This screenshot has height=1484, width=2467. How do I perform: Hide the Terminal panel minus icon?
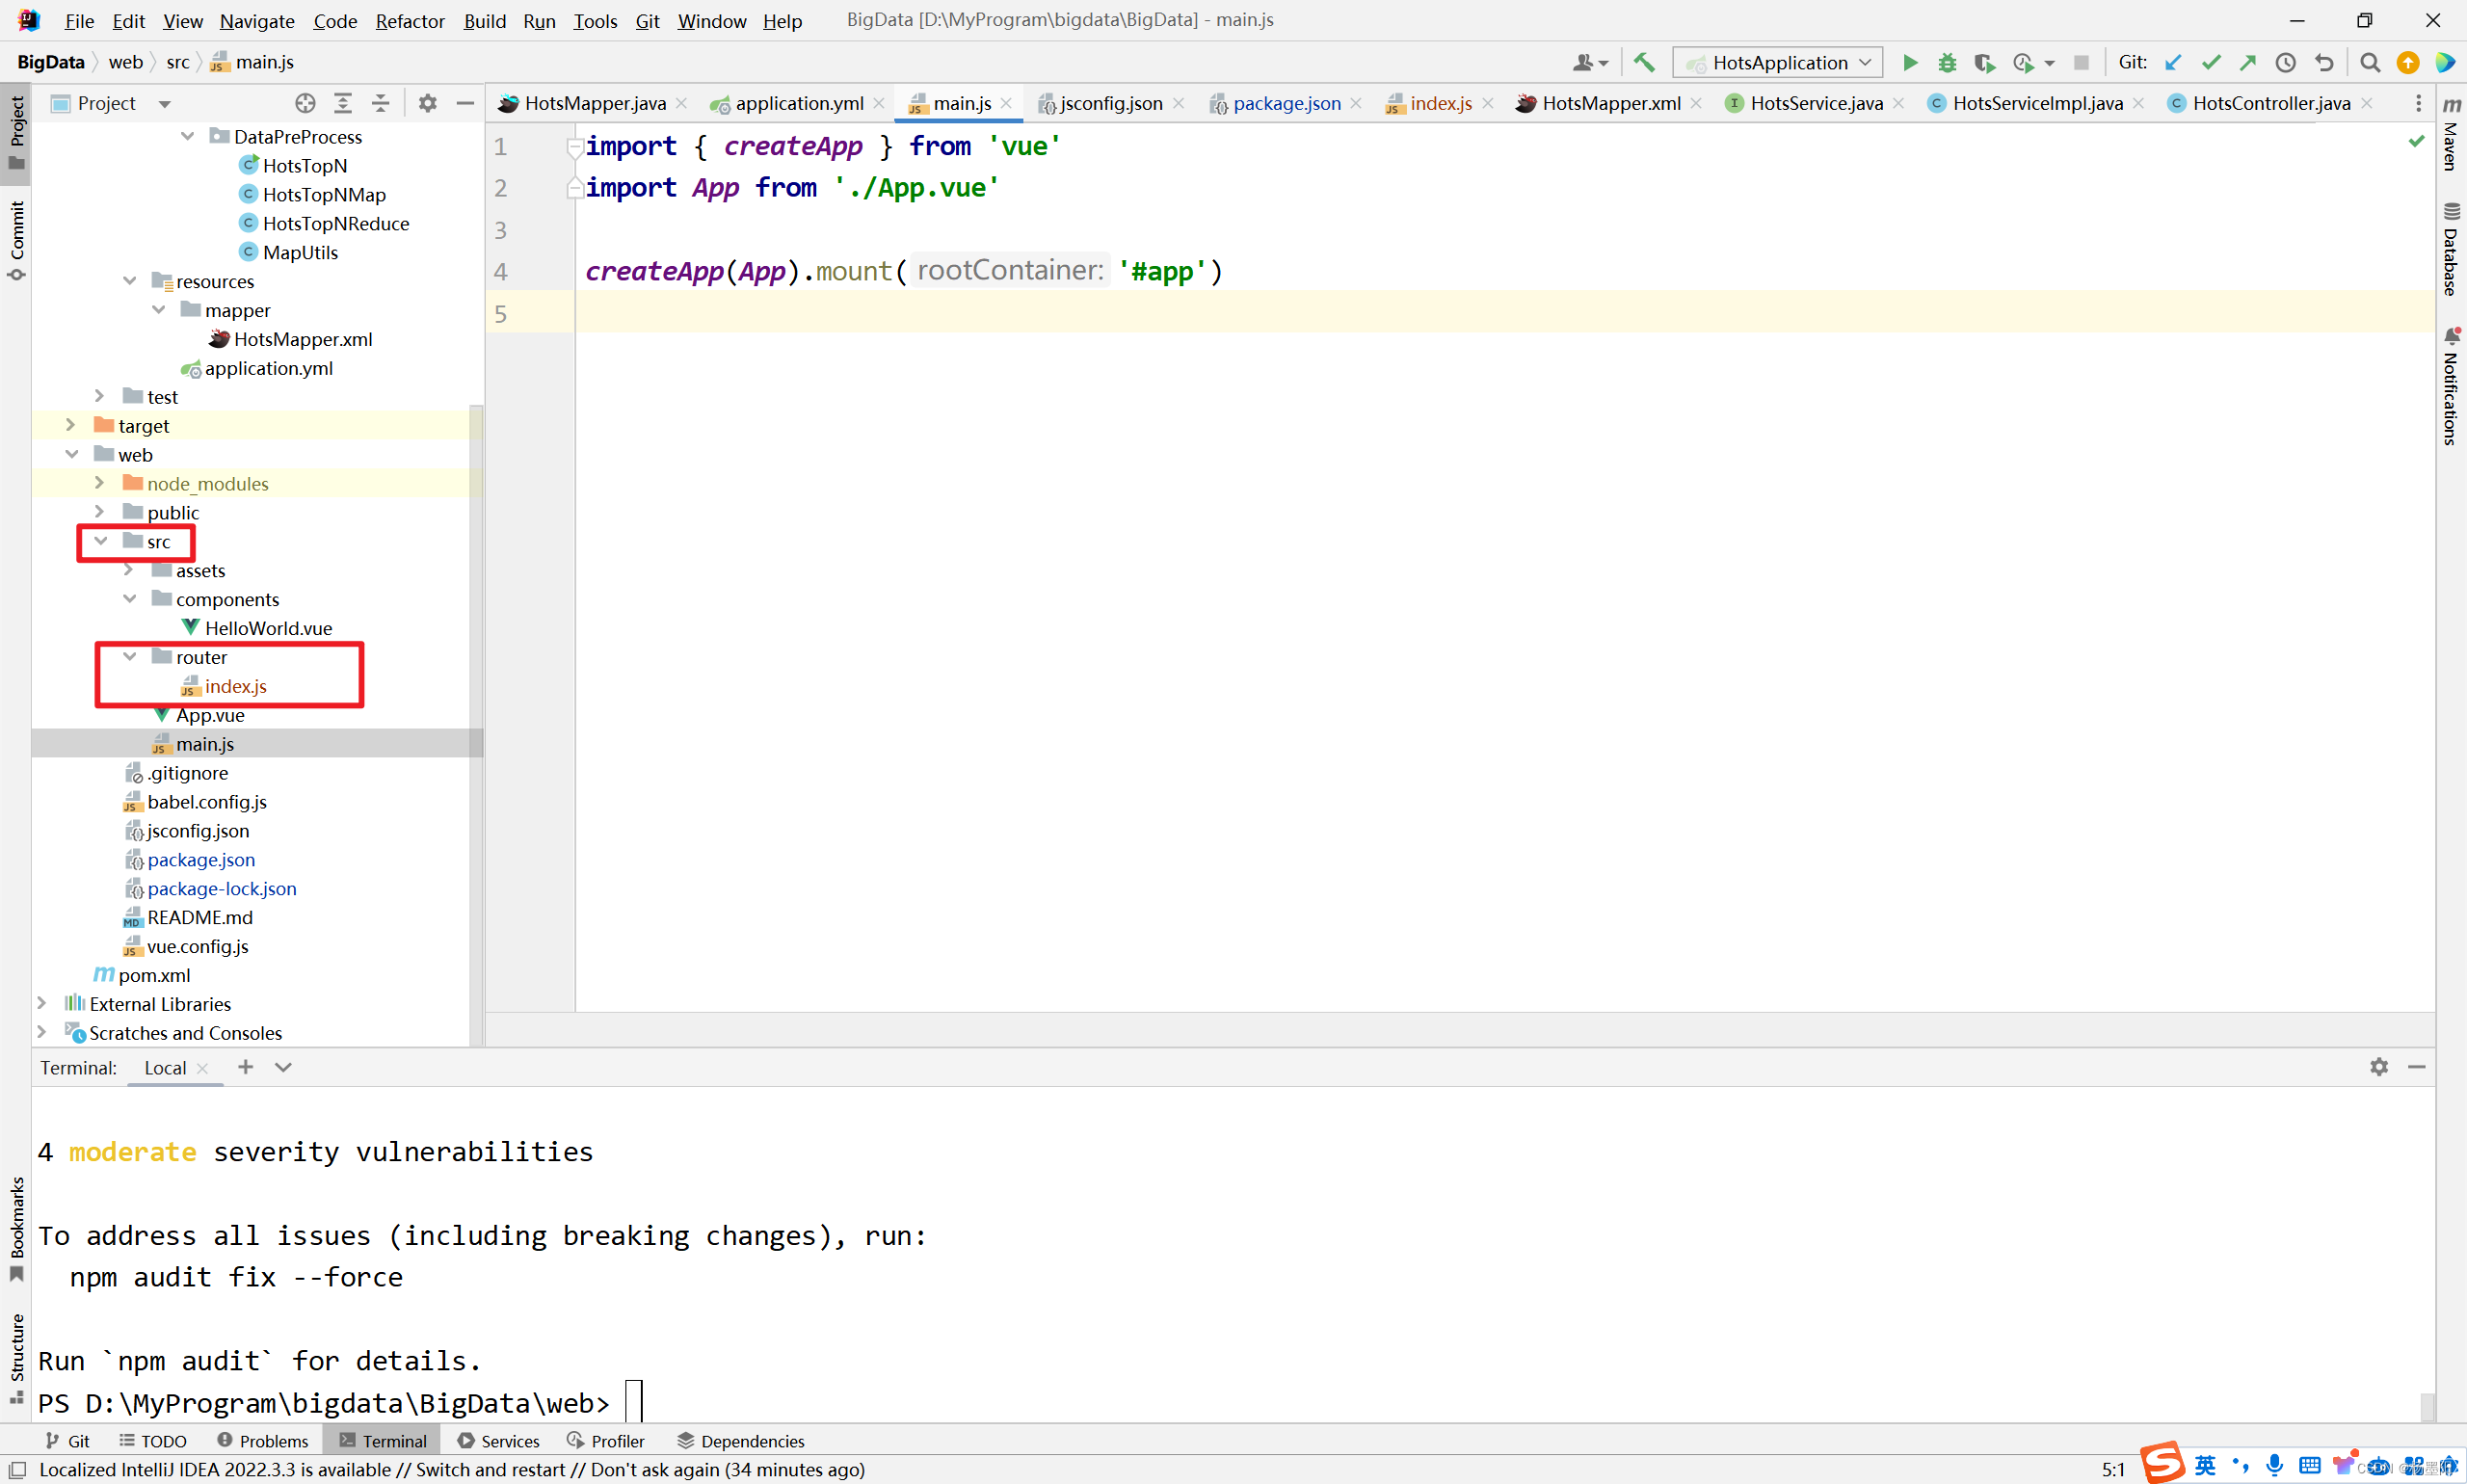(2417, 1067)
